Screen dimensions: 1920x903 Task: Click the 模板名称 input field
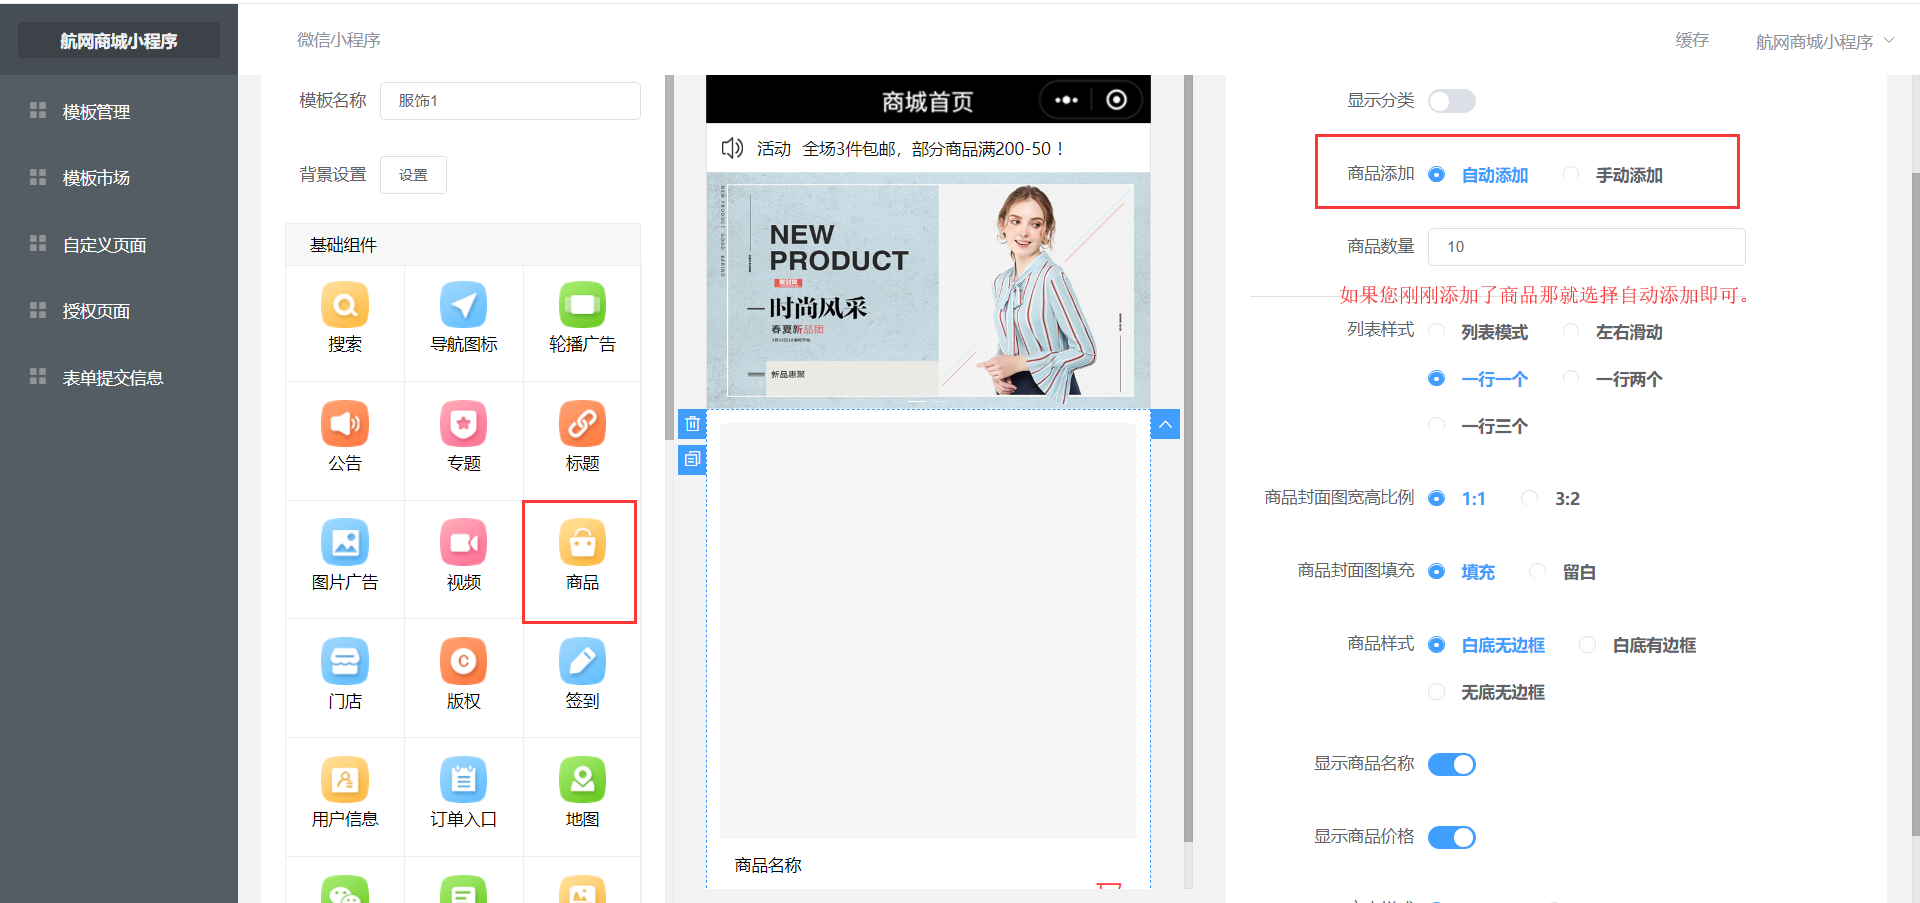tap(510, 101)
